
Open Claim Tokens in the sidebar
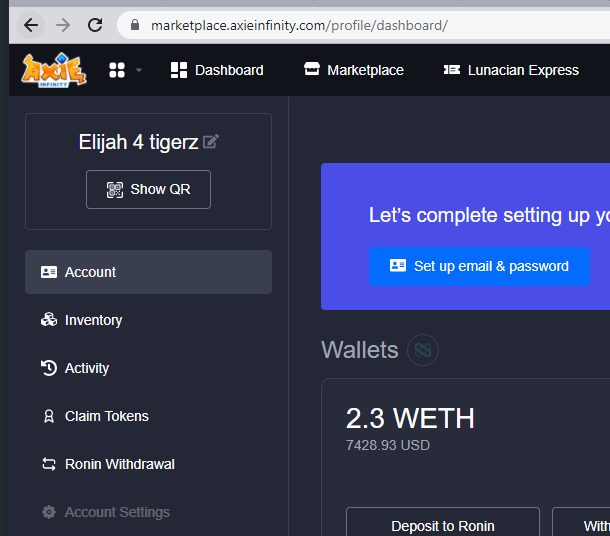pos(148,416)
